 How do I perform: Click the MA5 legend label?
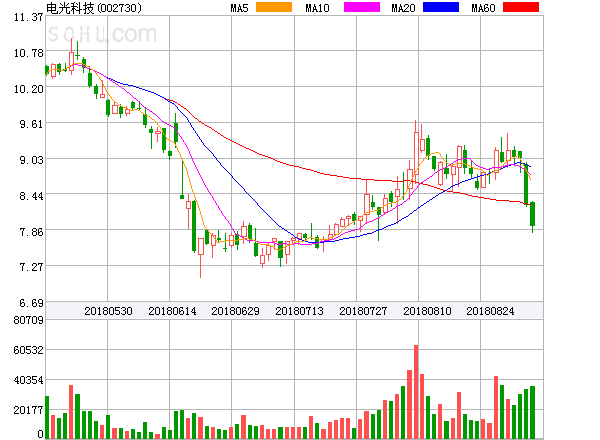[239, 8]
